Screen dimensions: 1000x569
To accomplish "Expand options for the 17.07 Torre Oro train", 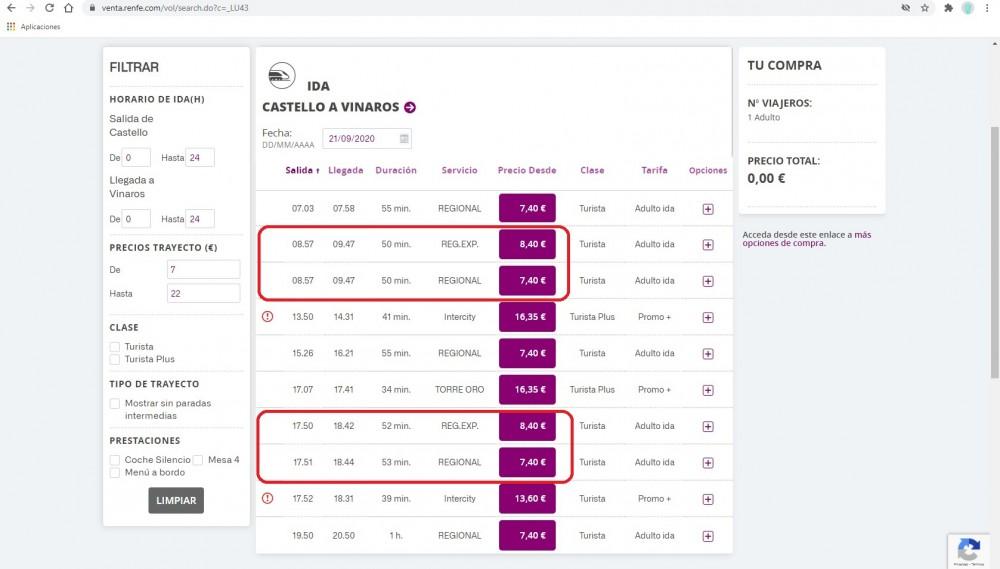I will point(708,390).
